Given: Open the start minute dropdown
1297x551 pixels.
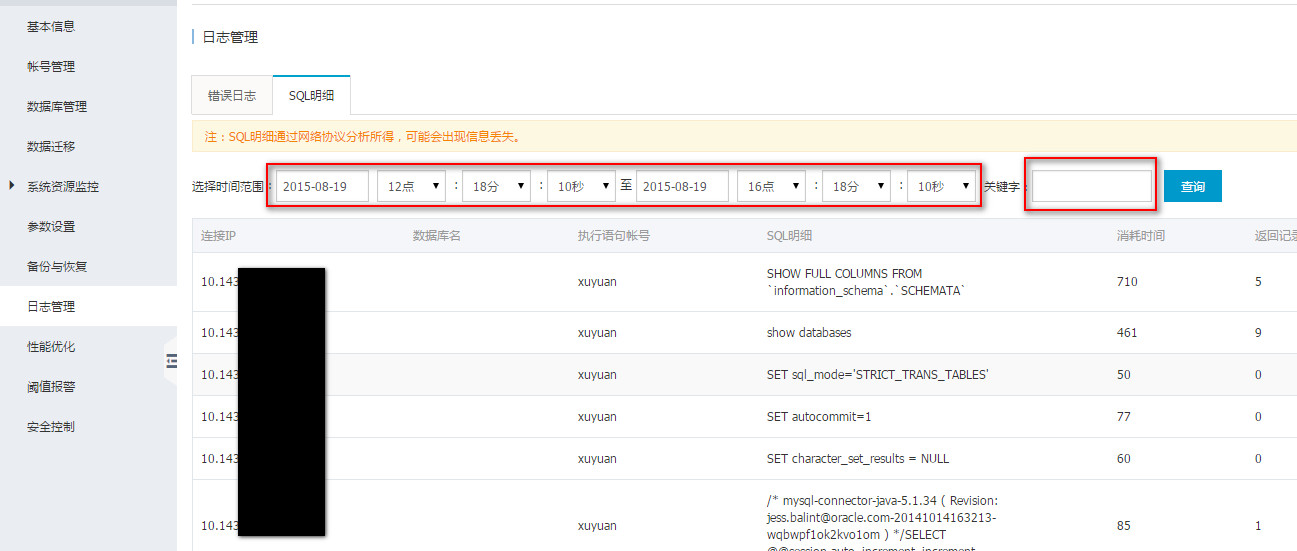Looking at the screenshot, I should click(496, 186).
